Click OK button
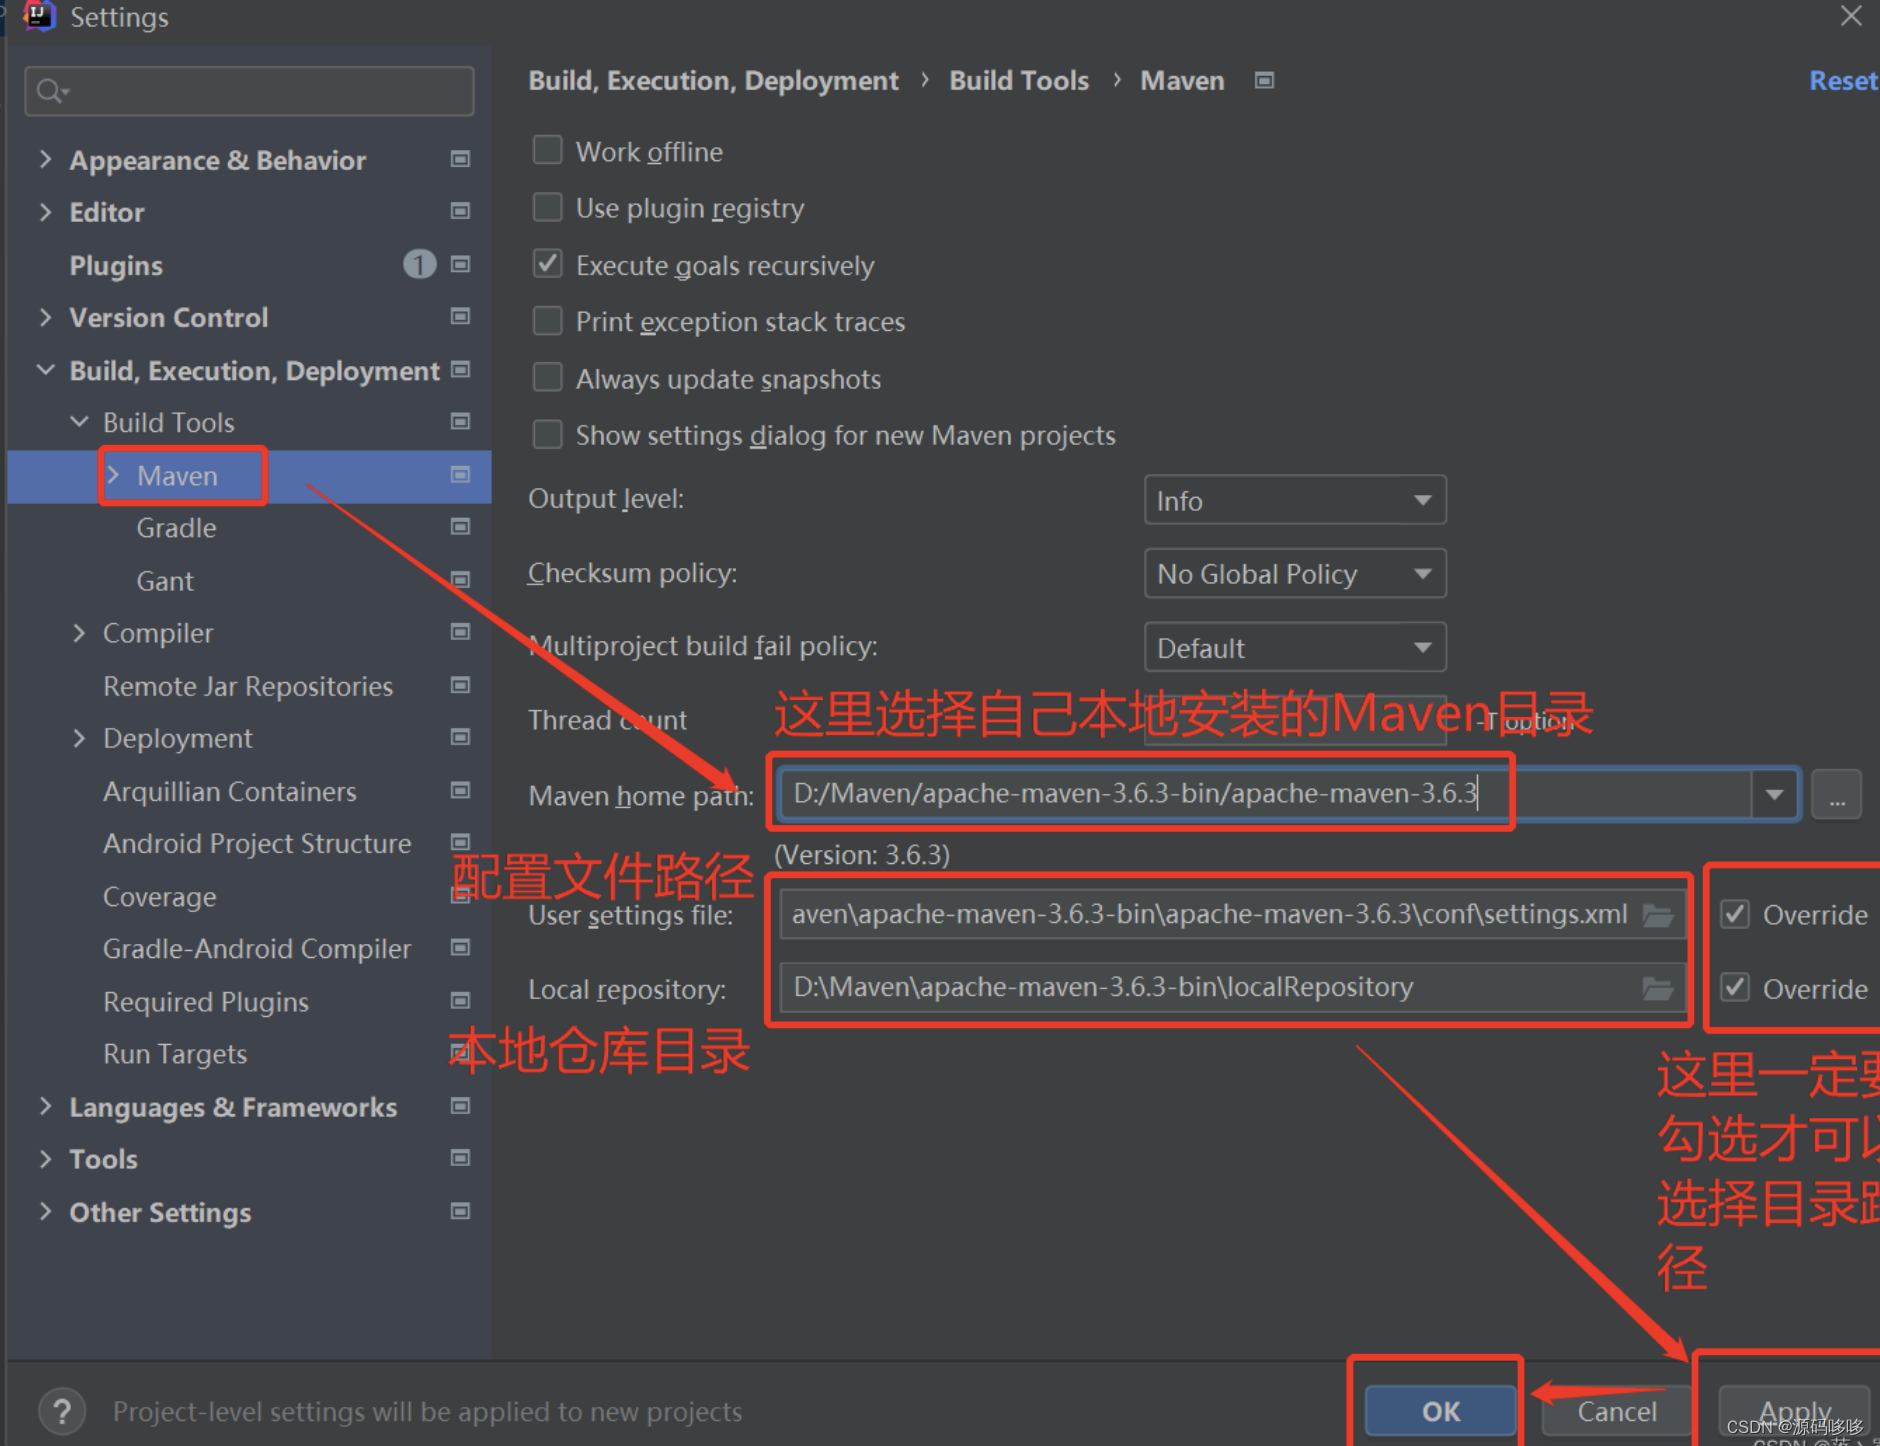 pyautogui.click(x=1440, y=1411)
